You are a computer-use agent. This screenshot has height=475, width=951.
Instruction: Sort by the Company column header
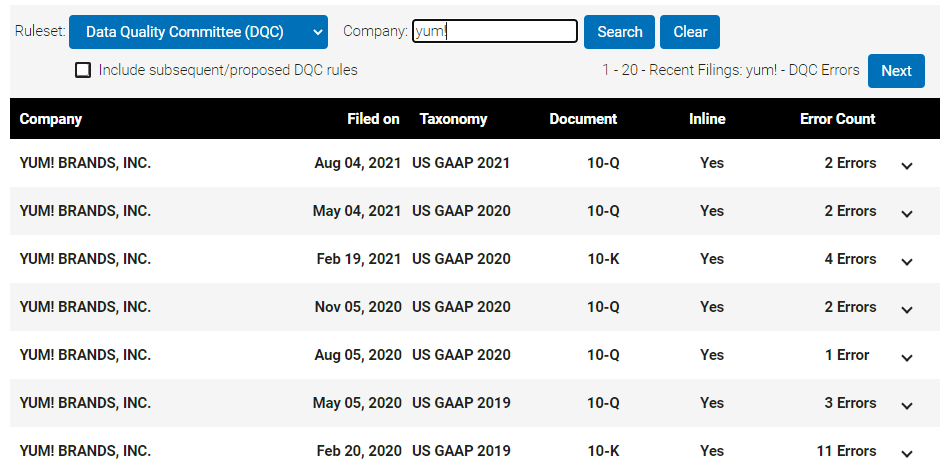pyautogui.click(x=51, y=119)
